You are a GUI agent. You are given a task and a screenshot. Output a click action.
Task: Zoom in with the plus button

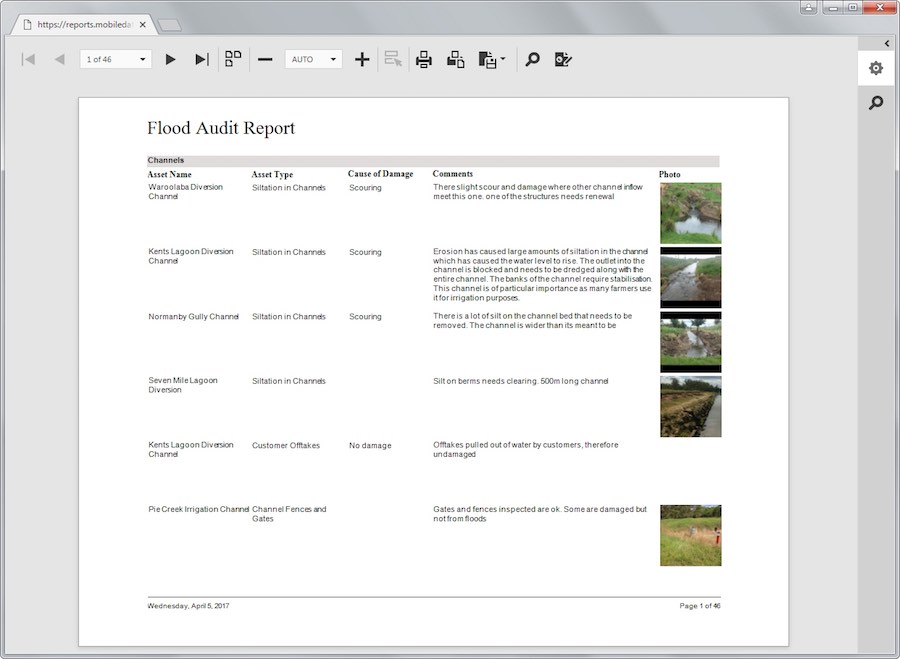point(362,59)
